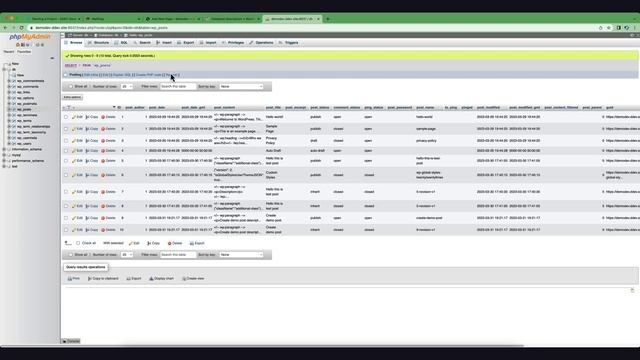Open the Sort by key dropdown above the table
The width and height of the screenshot is (640, 360).
click(x=241, y=87)
